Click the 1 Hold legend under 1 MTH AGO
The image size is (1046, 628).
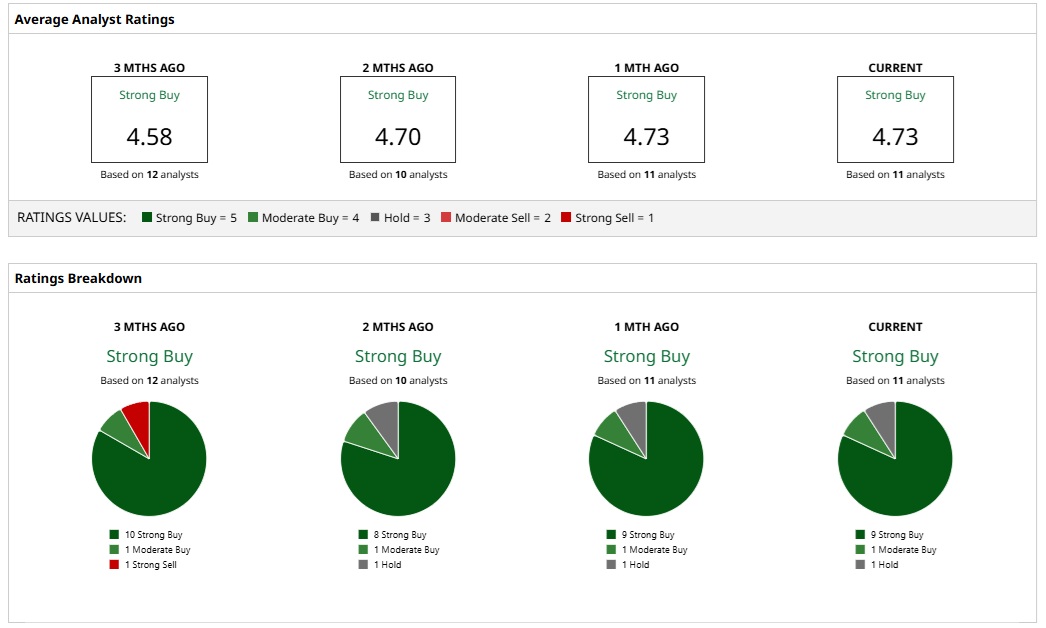click(628, 565)
